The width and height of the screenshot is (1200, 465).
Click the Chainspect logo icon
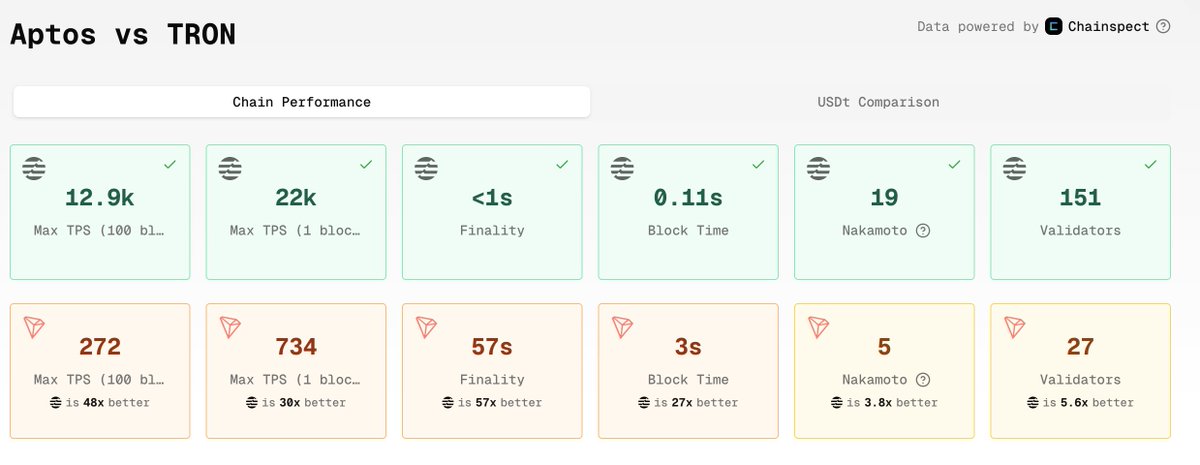[x=1054, y=27]
